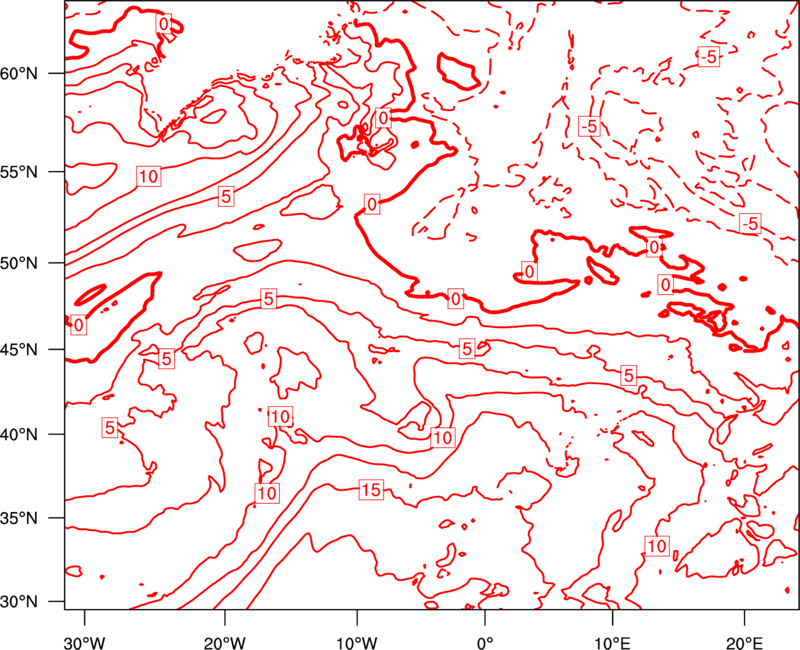This screenshot has height=650, width=800.
Task: Click the 60°N latitude axis label
Action: click(19, 73)
